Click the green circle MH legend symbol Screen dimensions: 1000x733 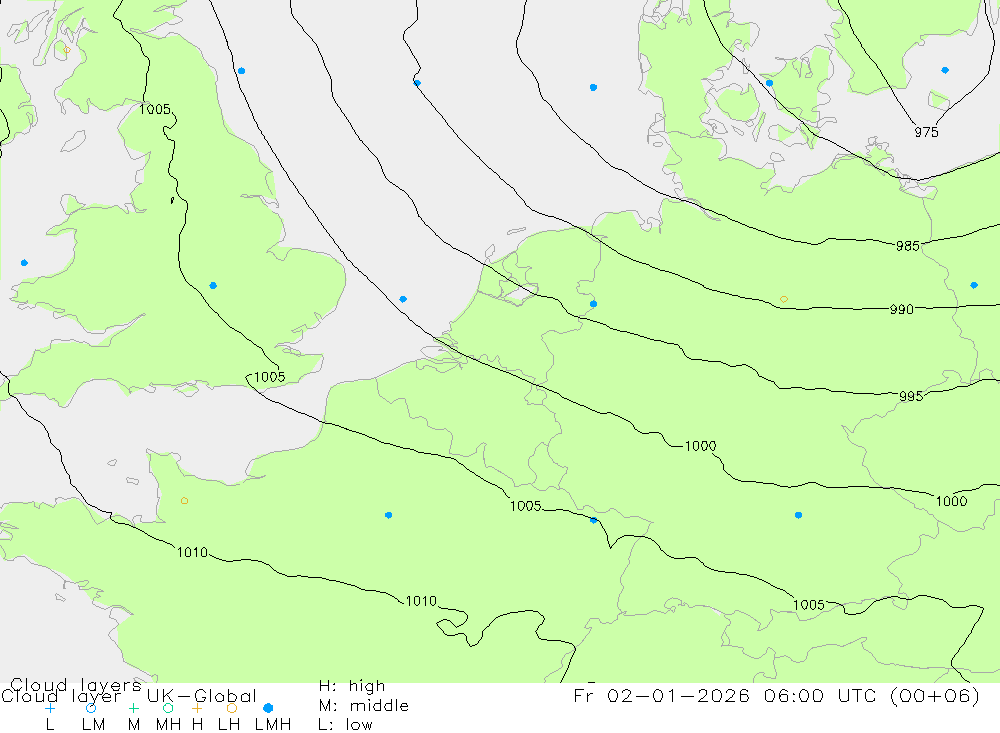pyautogui.click(x=168, y=708)
